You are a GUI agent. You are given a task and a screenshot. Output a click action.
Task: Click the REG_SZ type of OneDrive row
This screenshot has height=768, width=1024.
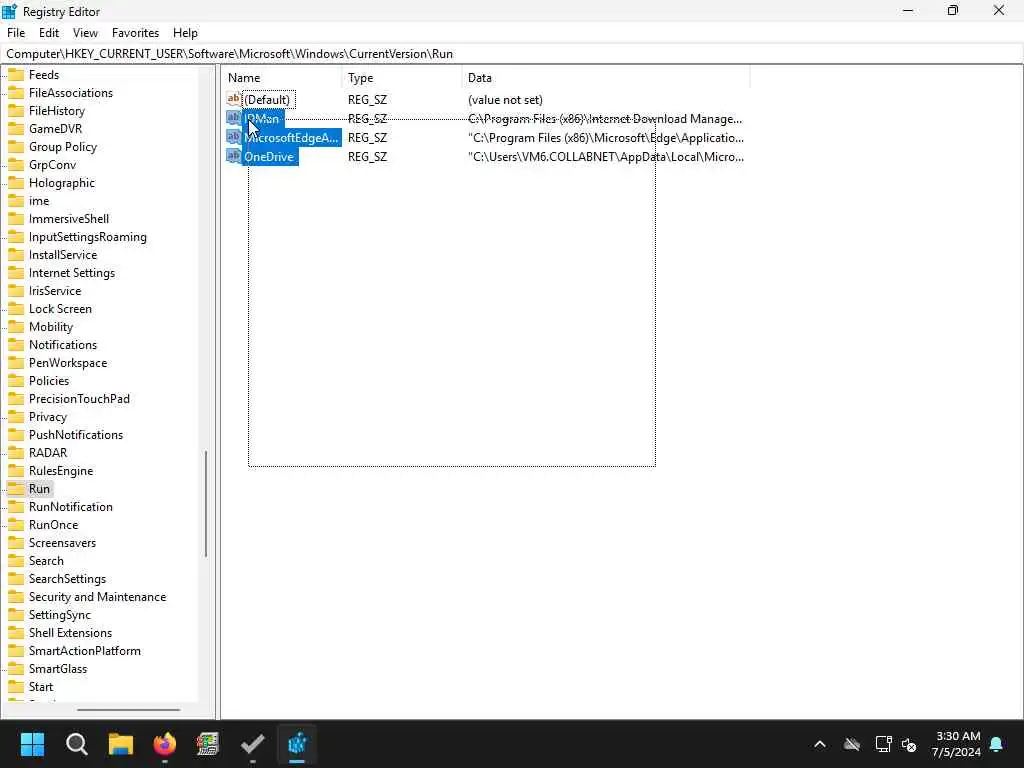(x=367, y=157)
